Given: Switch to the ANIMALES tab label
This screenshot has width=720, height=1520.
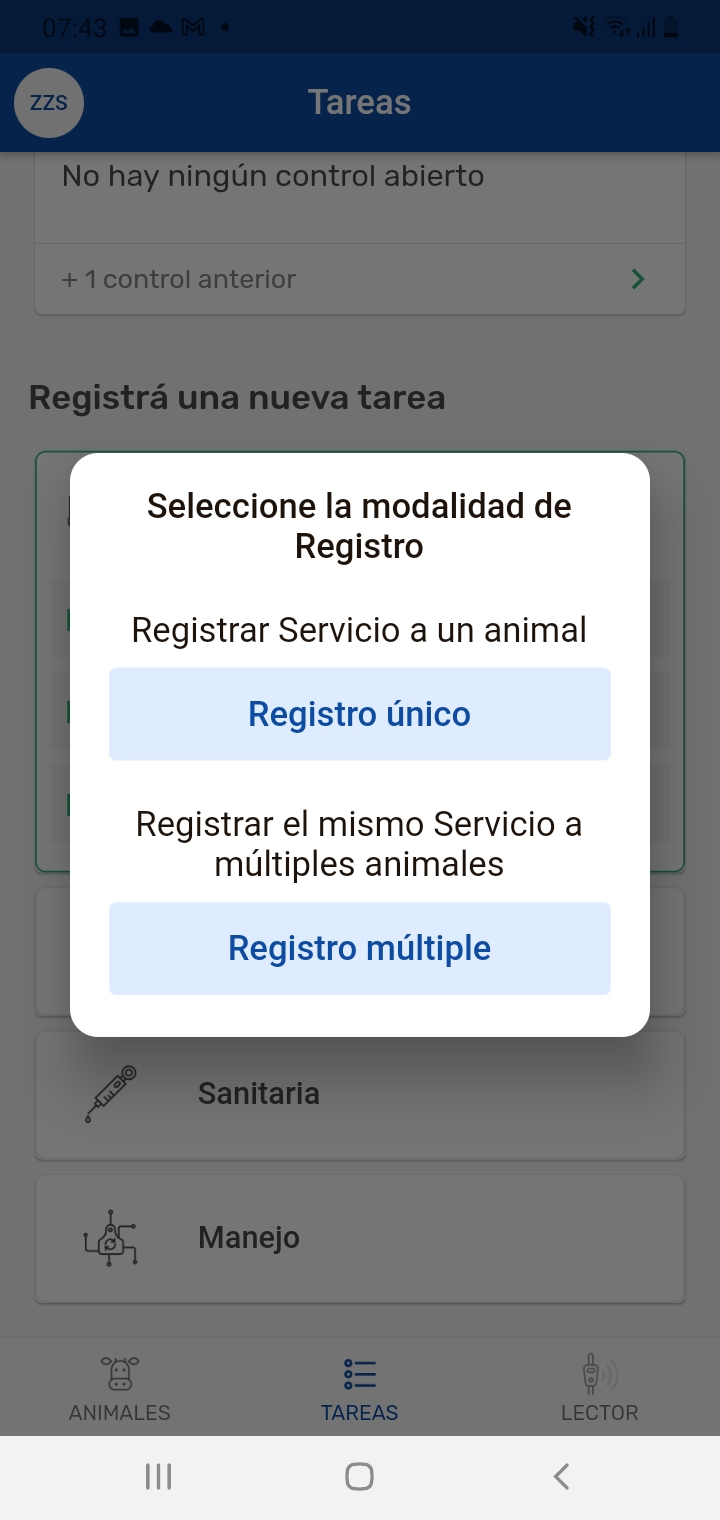Looking at the screenshot, I should pyautogui.click(x=120, y=1412).
